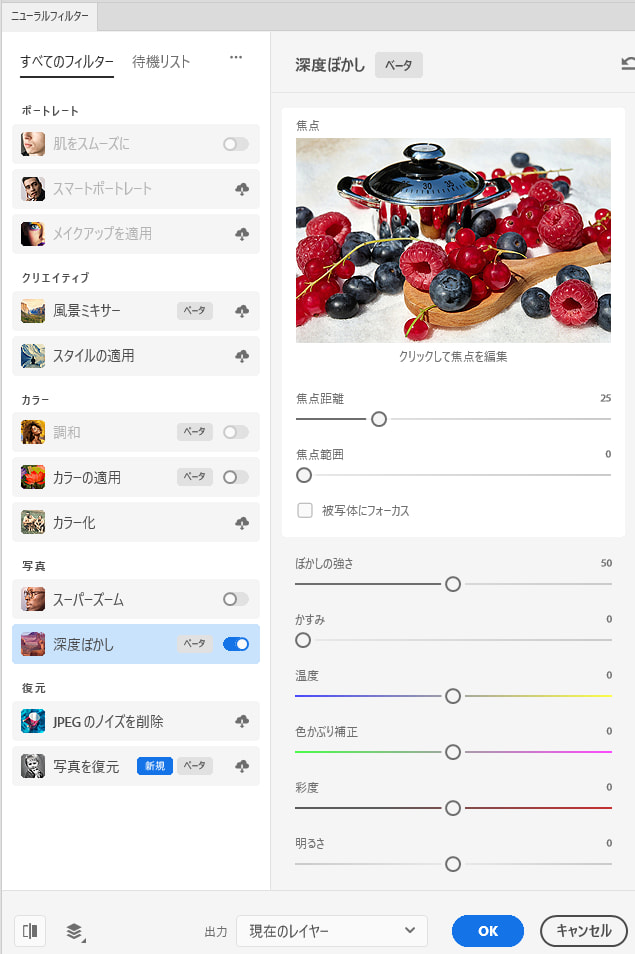
Task: Click the ぼかしの強さ slider handle
Action: 453,584
